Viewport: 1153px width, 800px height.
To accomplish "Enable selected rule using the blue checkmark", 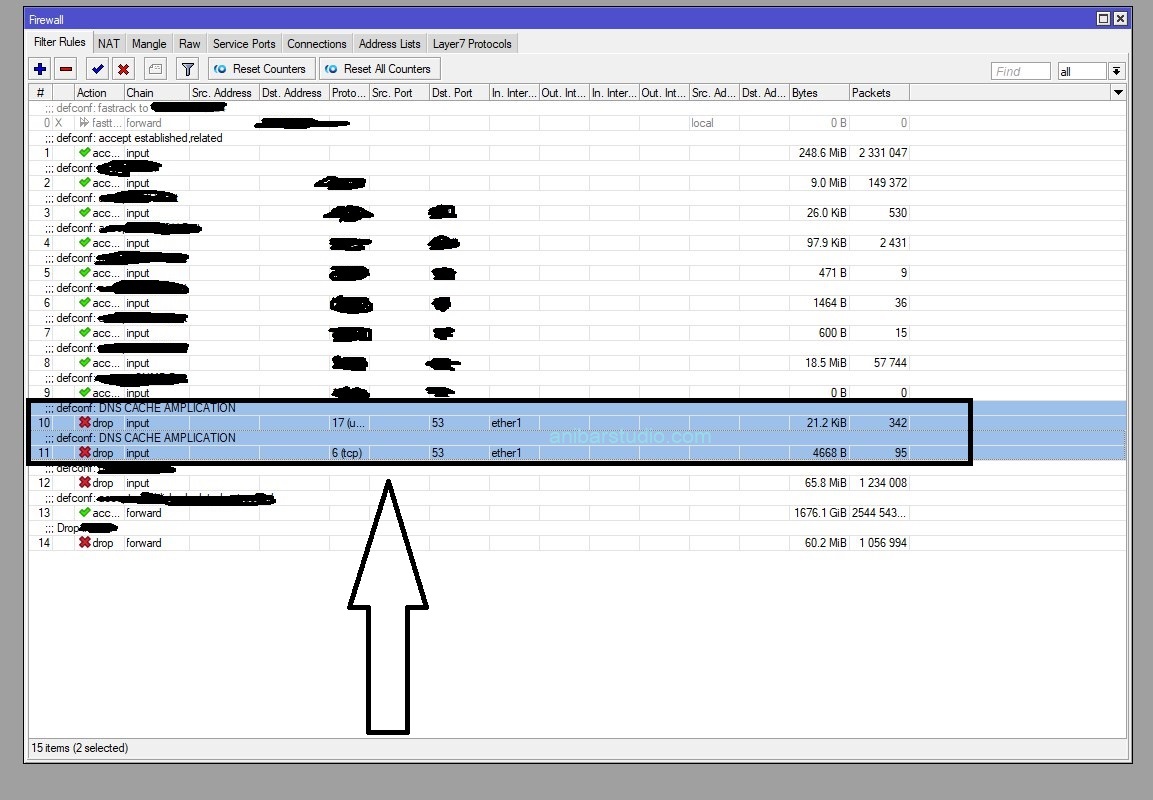I will (x=97, y=69).
